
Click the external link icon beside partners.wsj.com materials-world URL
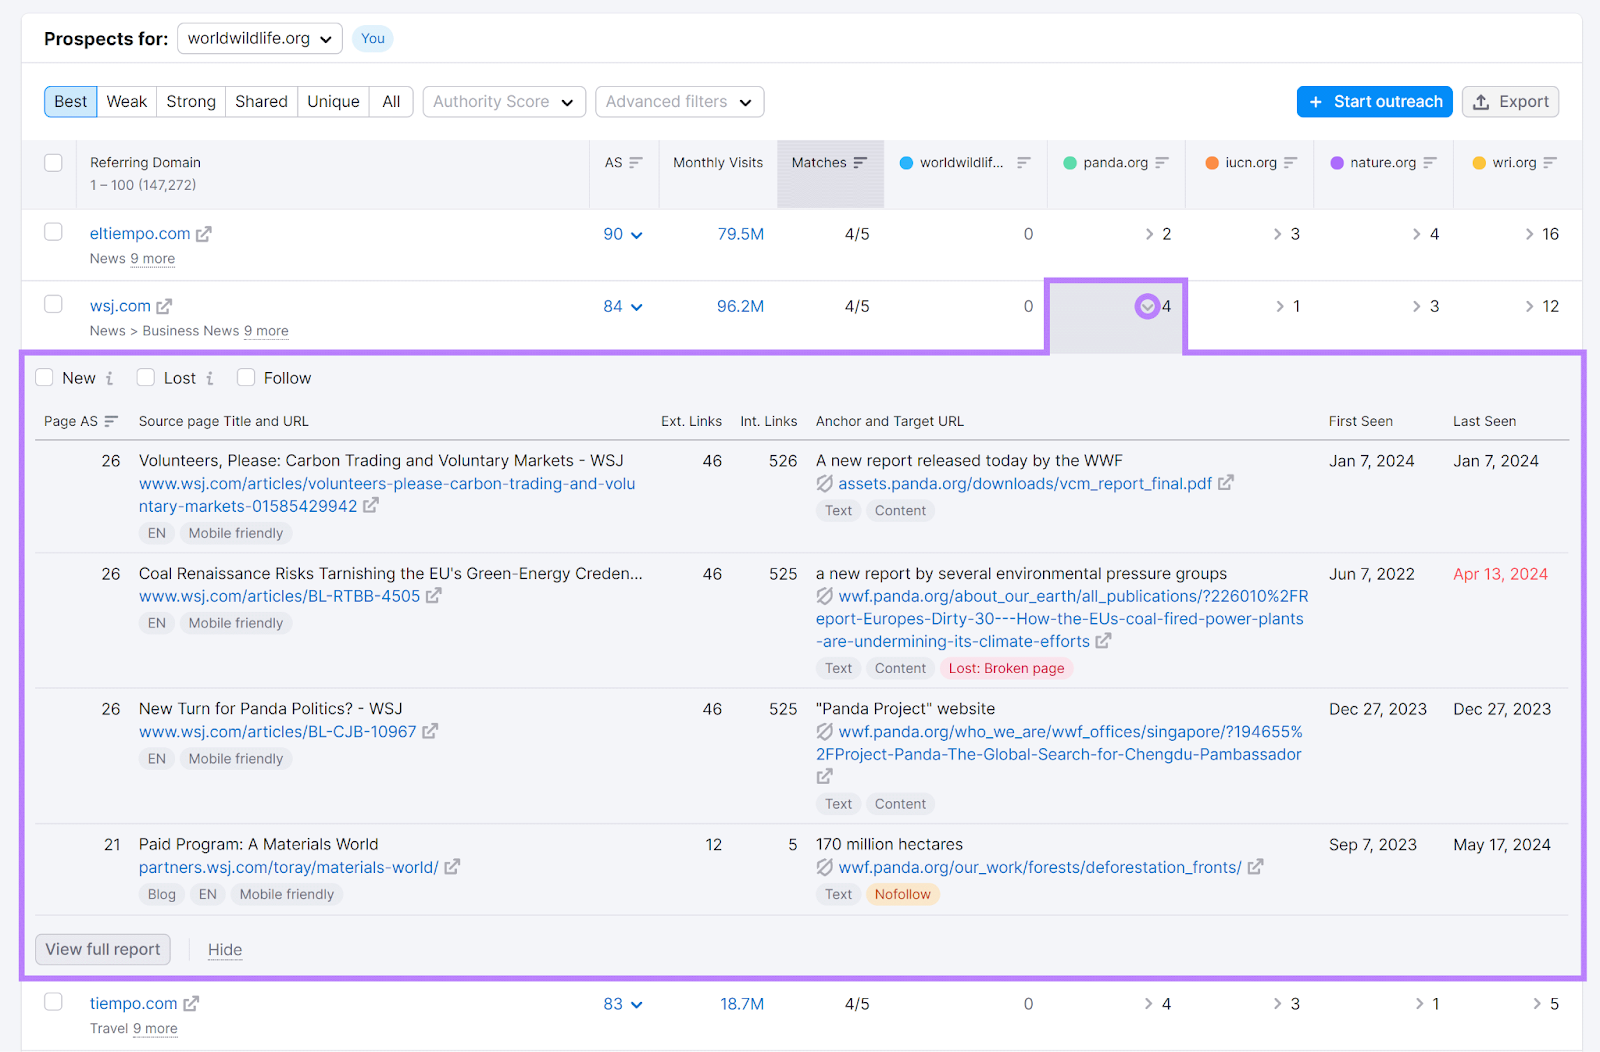pos(453,867)
